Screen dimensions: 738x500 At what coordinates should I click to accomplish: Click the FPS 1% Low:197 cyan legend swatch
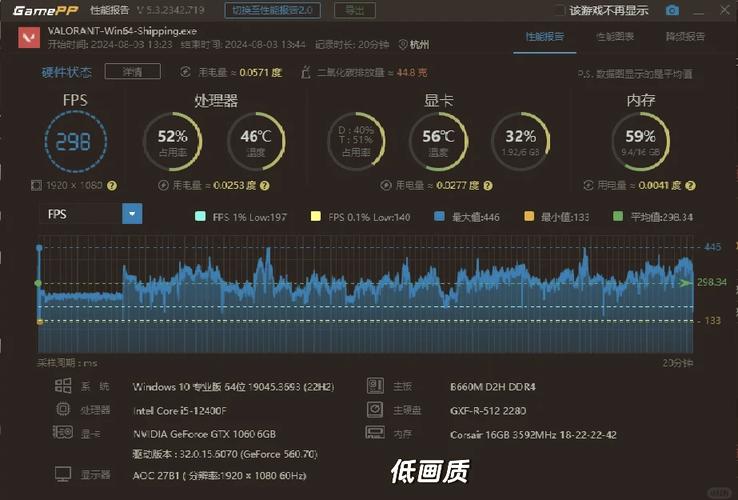(x=200, y=217)
